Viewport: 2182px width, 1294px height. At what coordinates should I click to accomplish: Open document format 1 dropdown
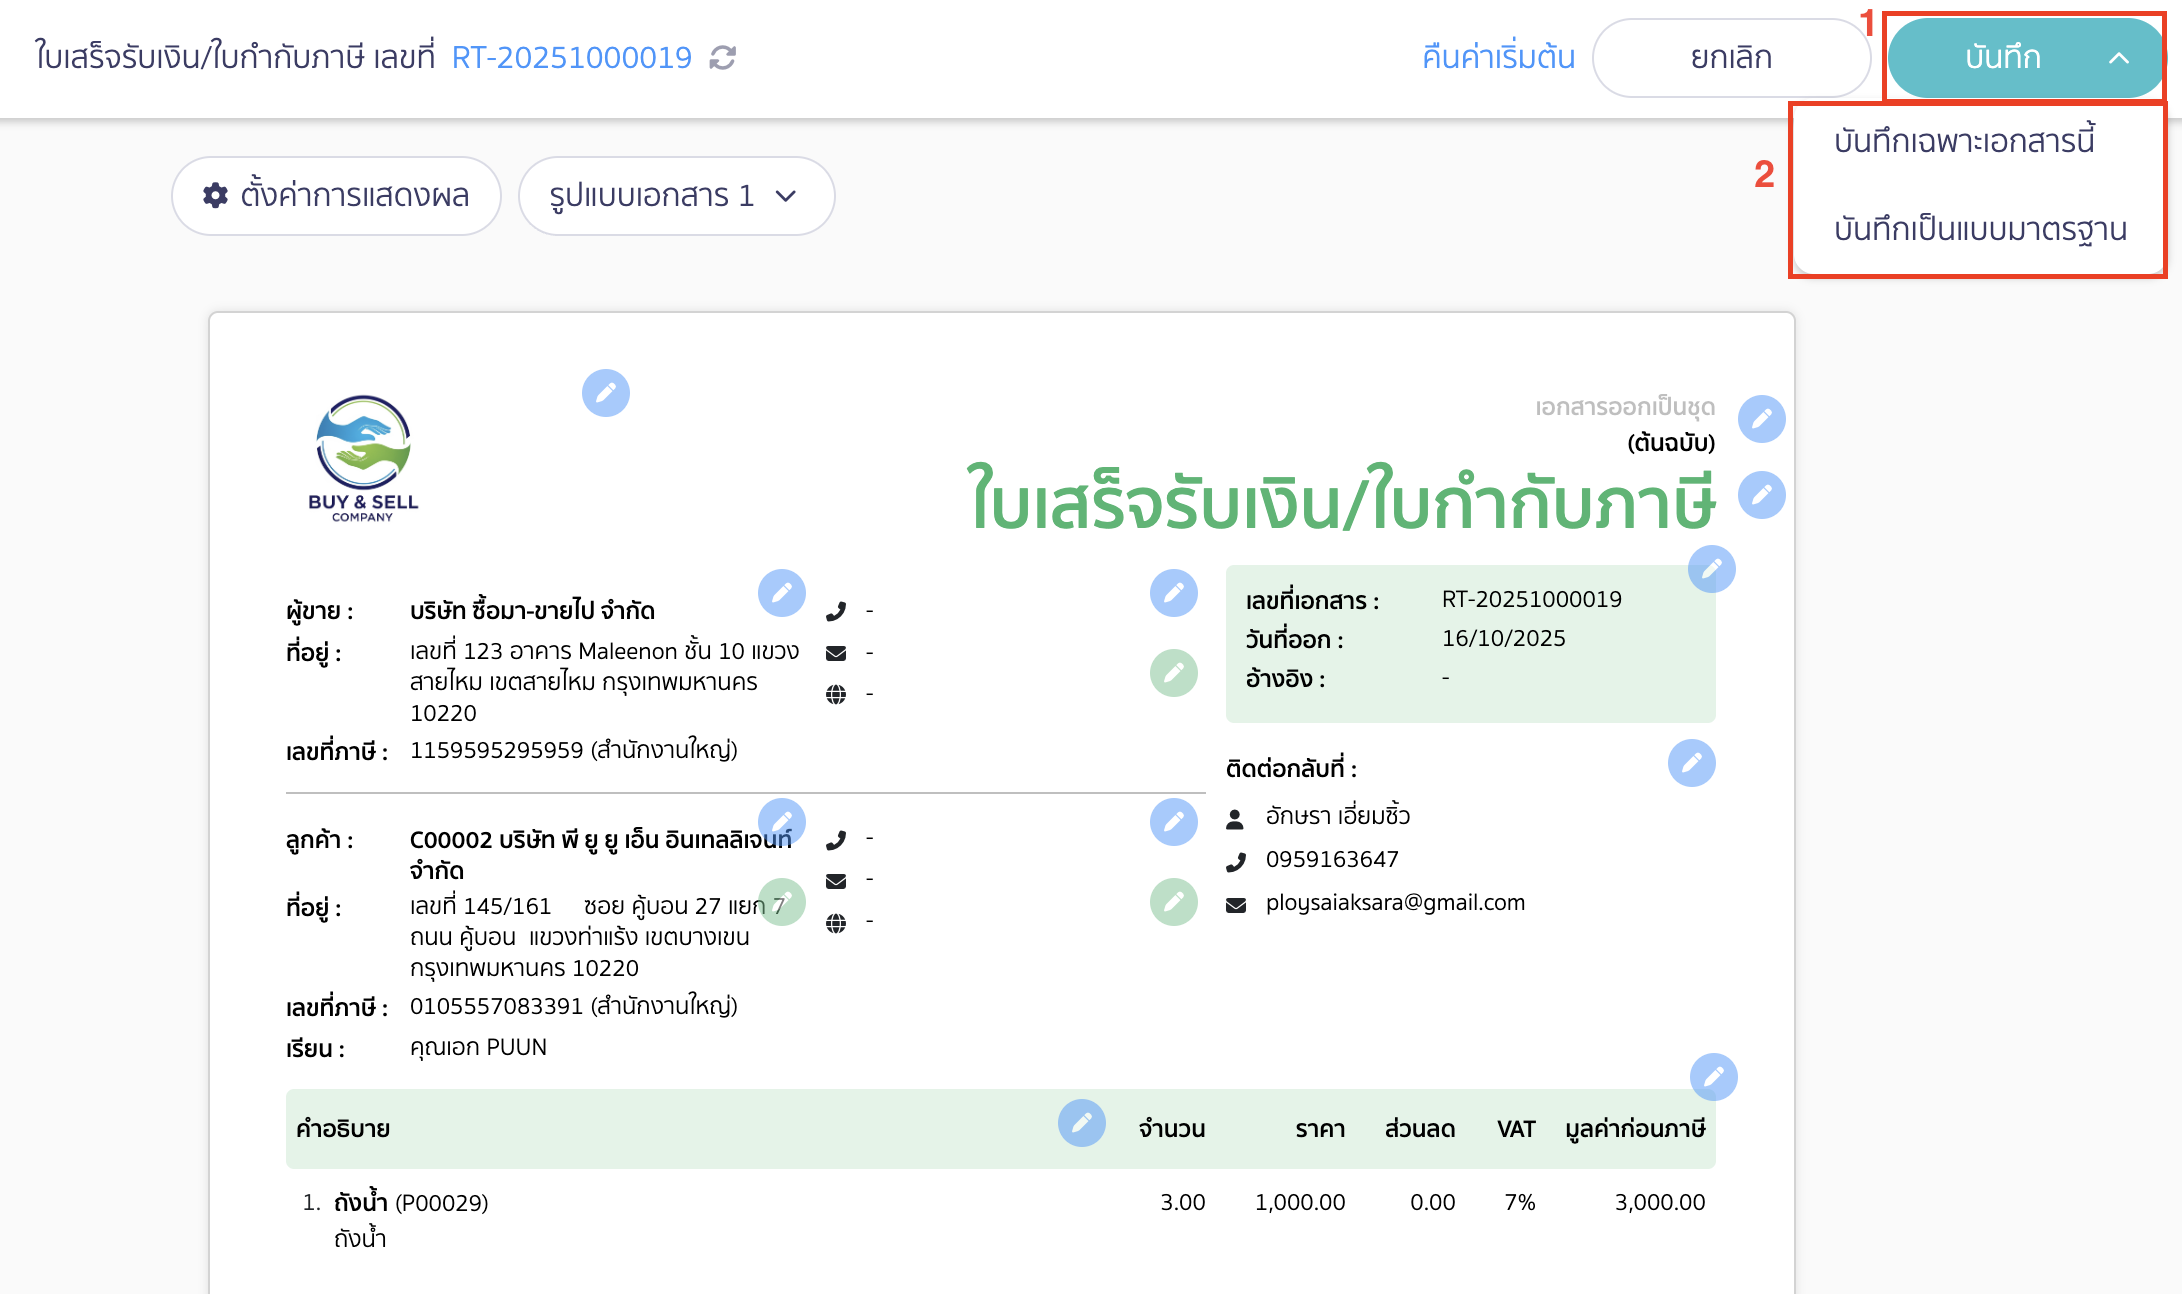[676, 196]
